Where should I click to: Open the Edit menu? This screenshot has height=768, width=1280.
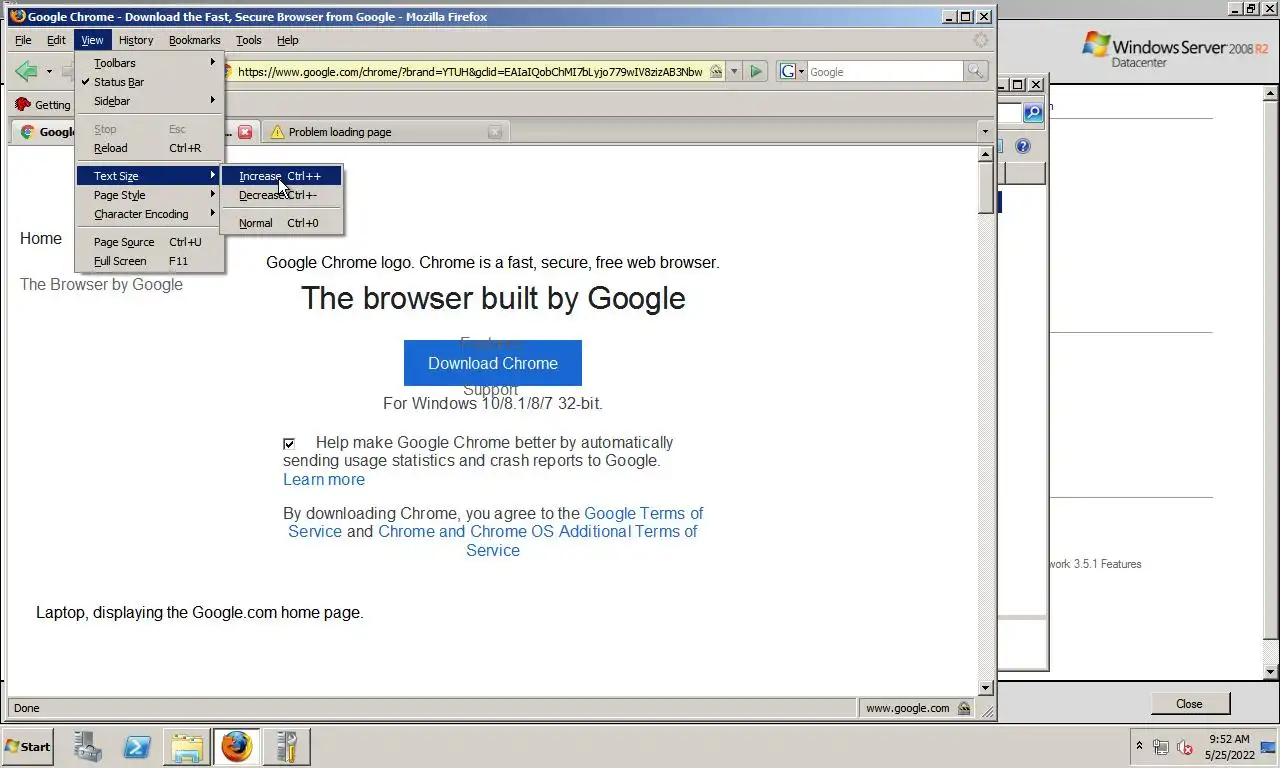click(56, 40)
